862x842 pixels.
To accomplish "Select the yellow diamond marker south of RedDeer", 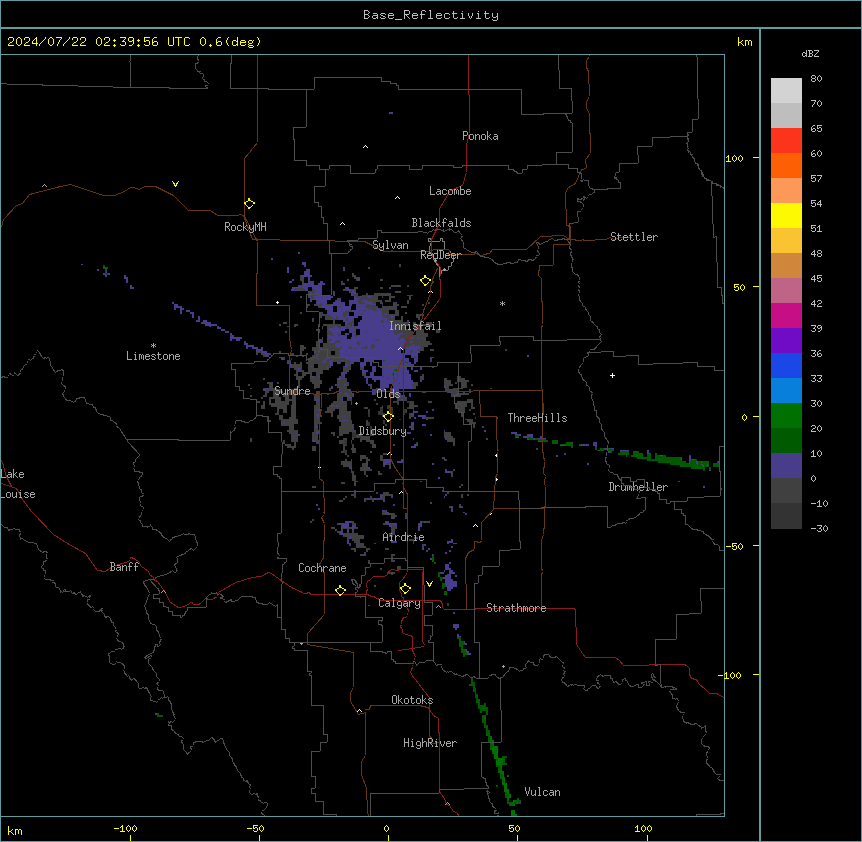I will coord(426,281).
